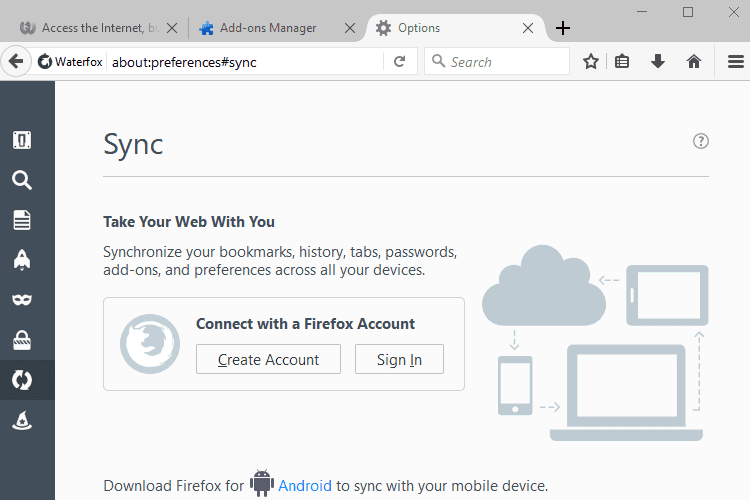Open the General preferences sidebar icon
This screenshot has height=500, width=750.
[22, 140]
